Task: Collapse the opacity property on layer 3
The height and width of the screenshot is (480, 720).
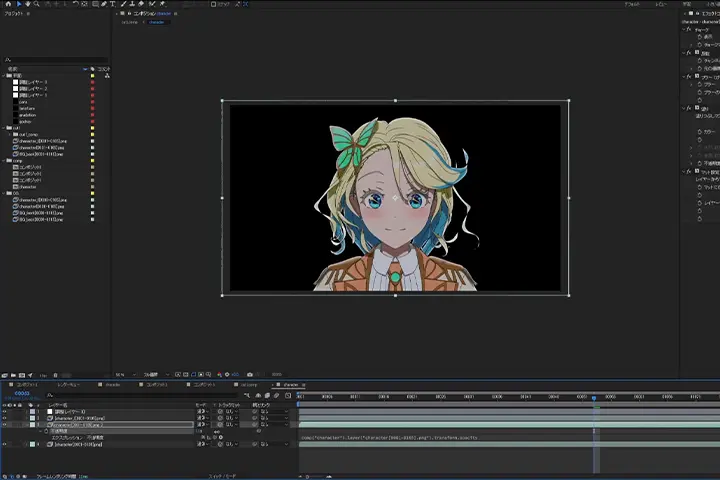Action: [x=40, y=432]
